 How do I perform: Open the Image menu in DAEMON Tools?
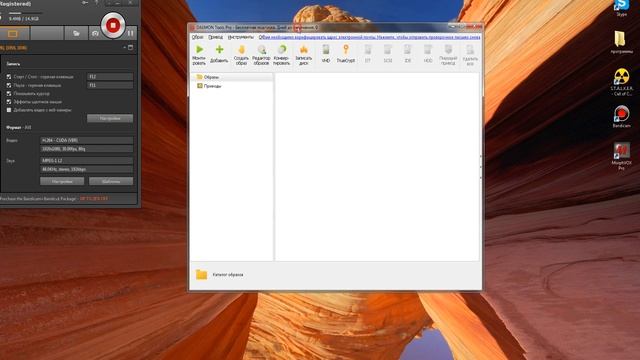198,37
